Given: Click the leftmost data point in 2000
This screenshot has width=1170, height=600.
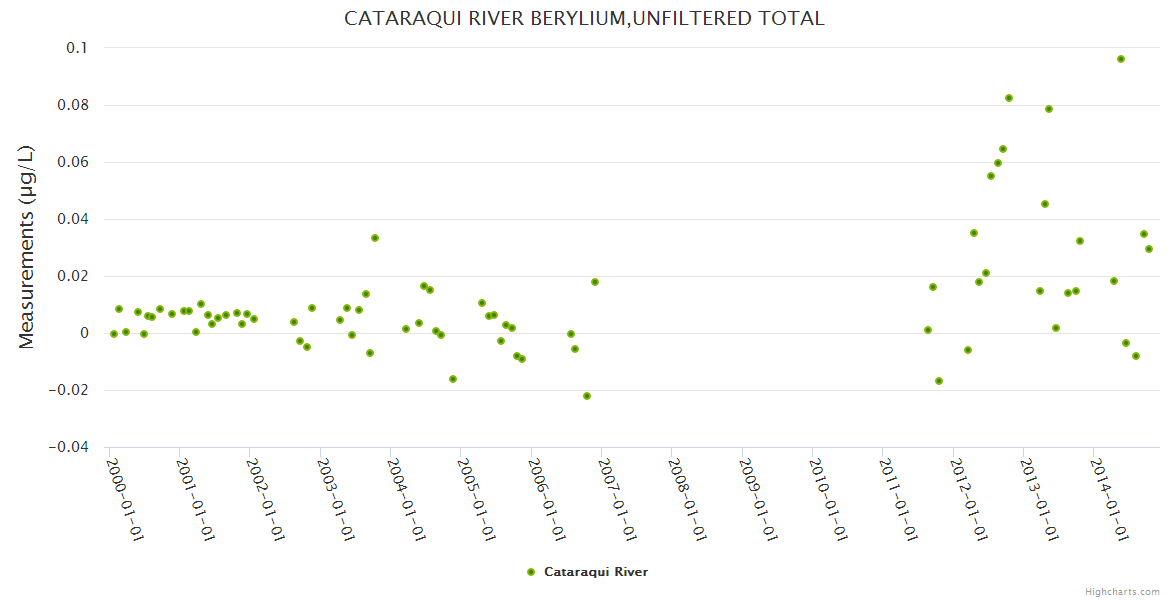Looking at the screenshot, I should (x=114, y=334).
